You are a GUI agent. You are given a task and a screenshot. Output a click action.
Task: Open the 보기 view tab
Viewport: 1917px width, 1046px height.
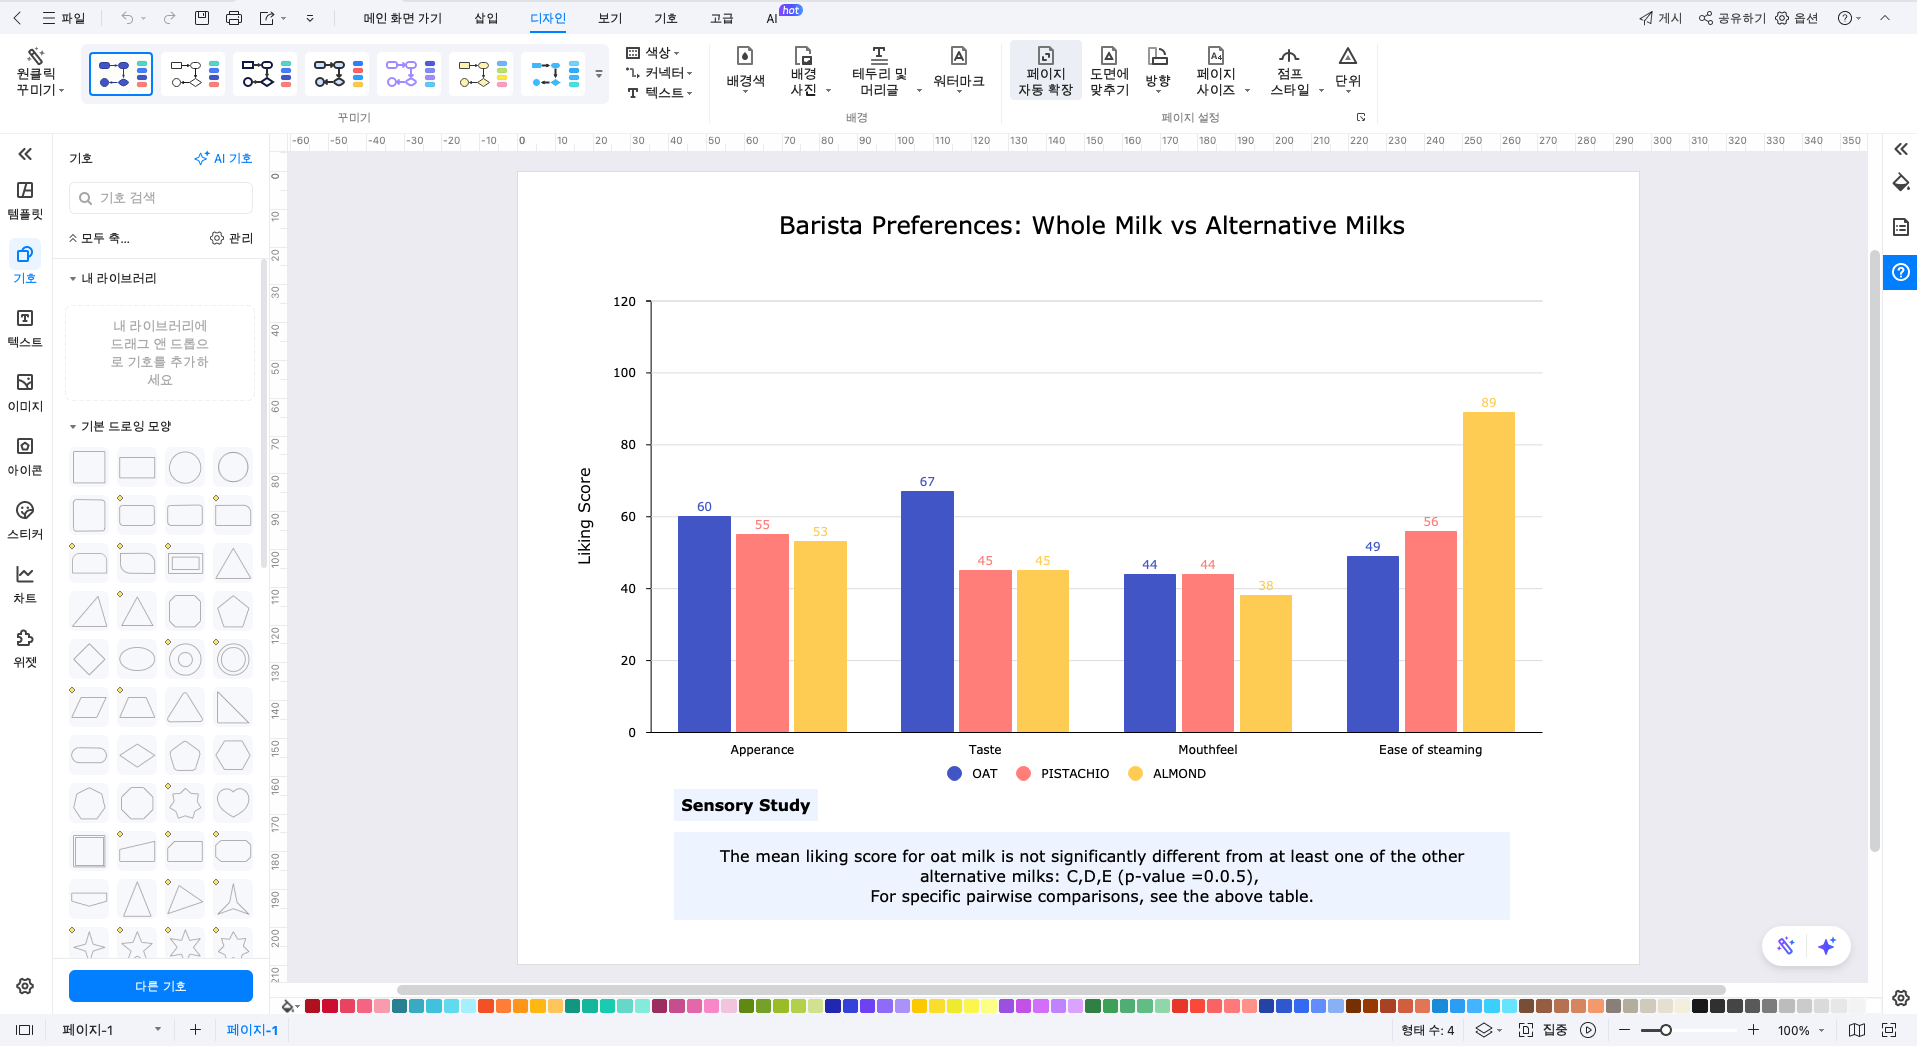(610, 18)
